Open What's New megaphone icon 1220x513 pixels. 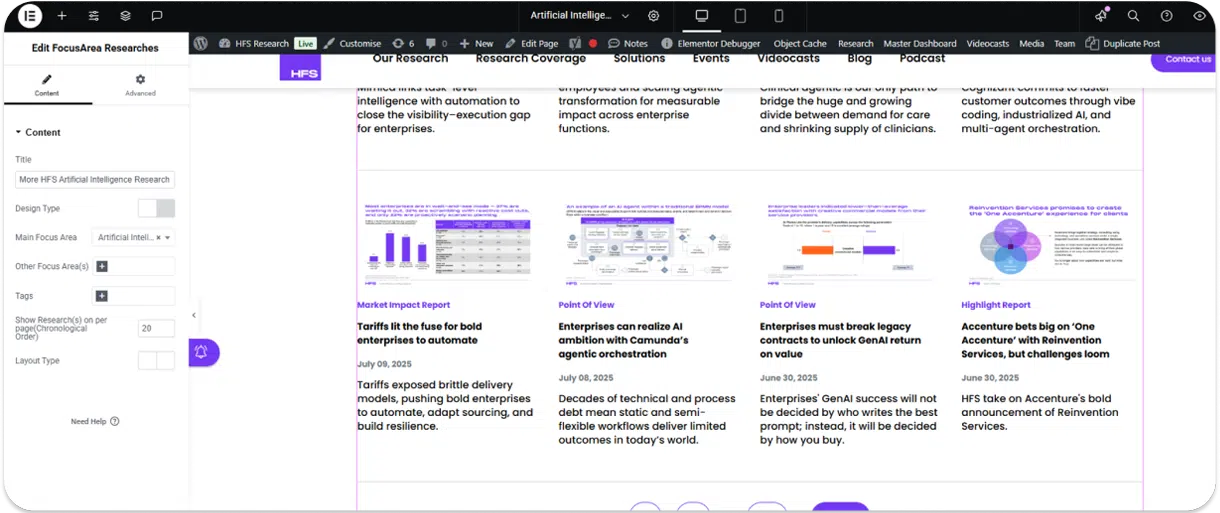pos(1101,16)
